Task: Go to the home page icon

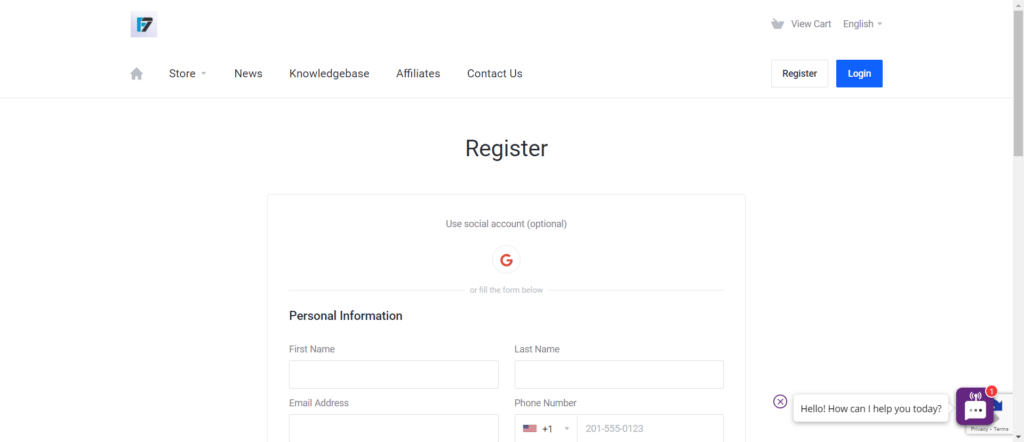Action: pos(137,73)
